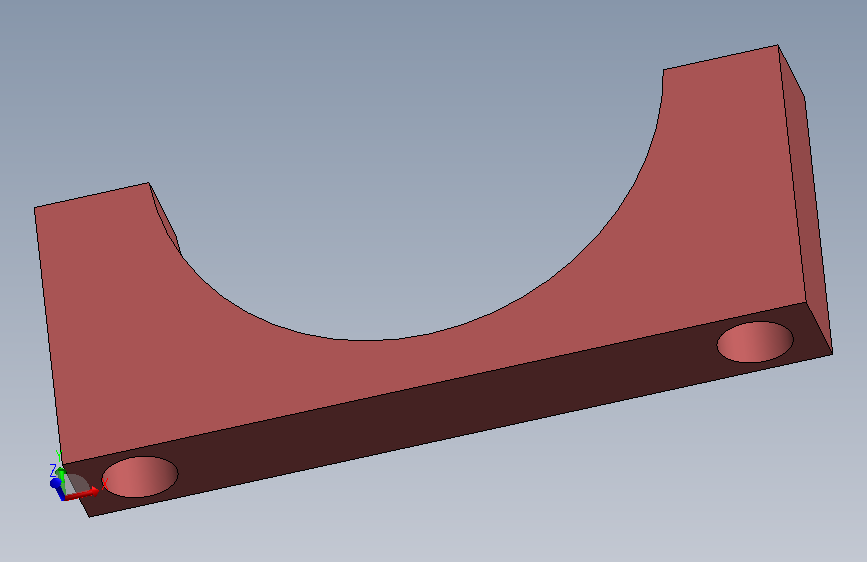
Task: Select the right circular hole in the bracket
Action: 755,342
